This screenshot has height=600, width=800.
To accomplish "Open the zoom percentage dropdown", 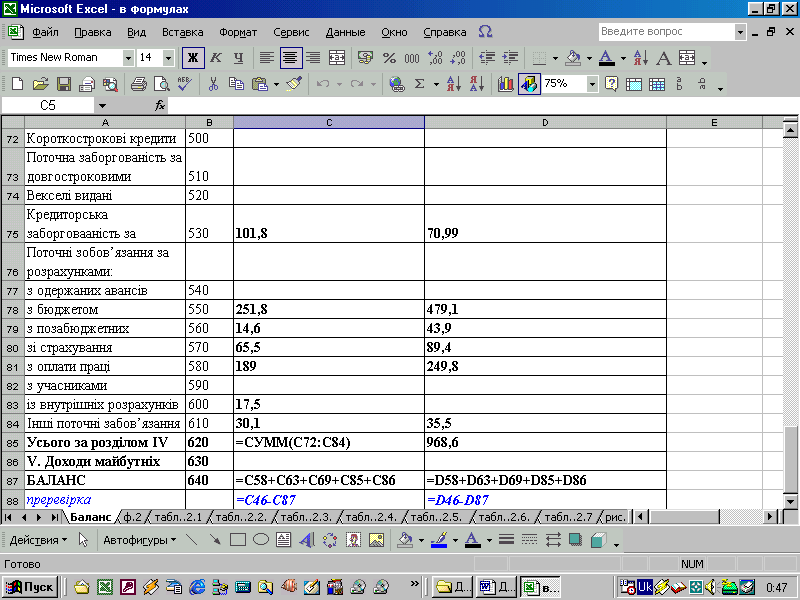I will 592,84.
